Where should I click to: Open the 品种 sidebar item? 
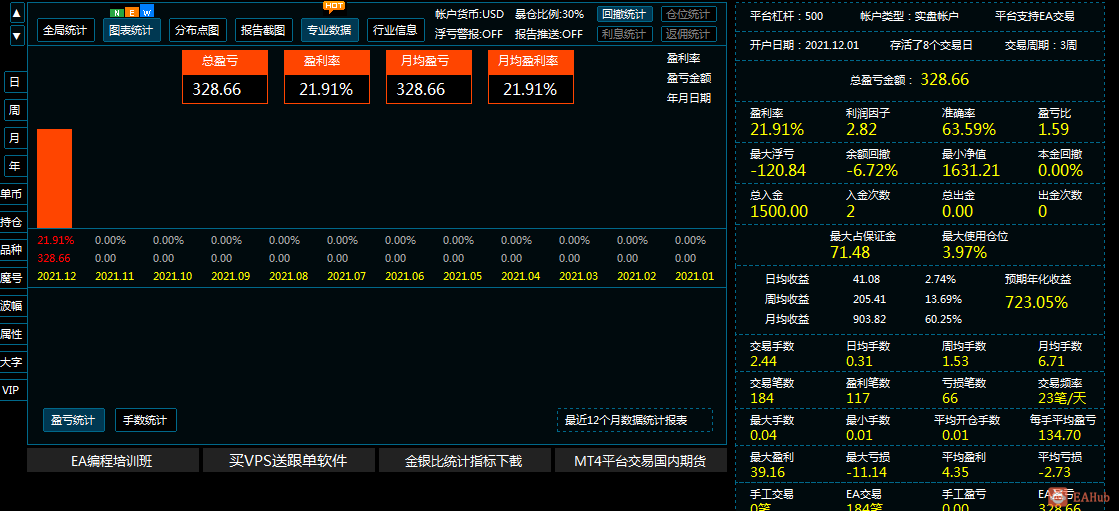point(12,250)
